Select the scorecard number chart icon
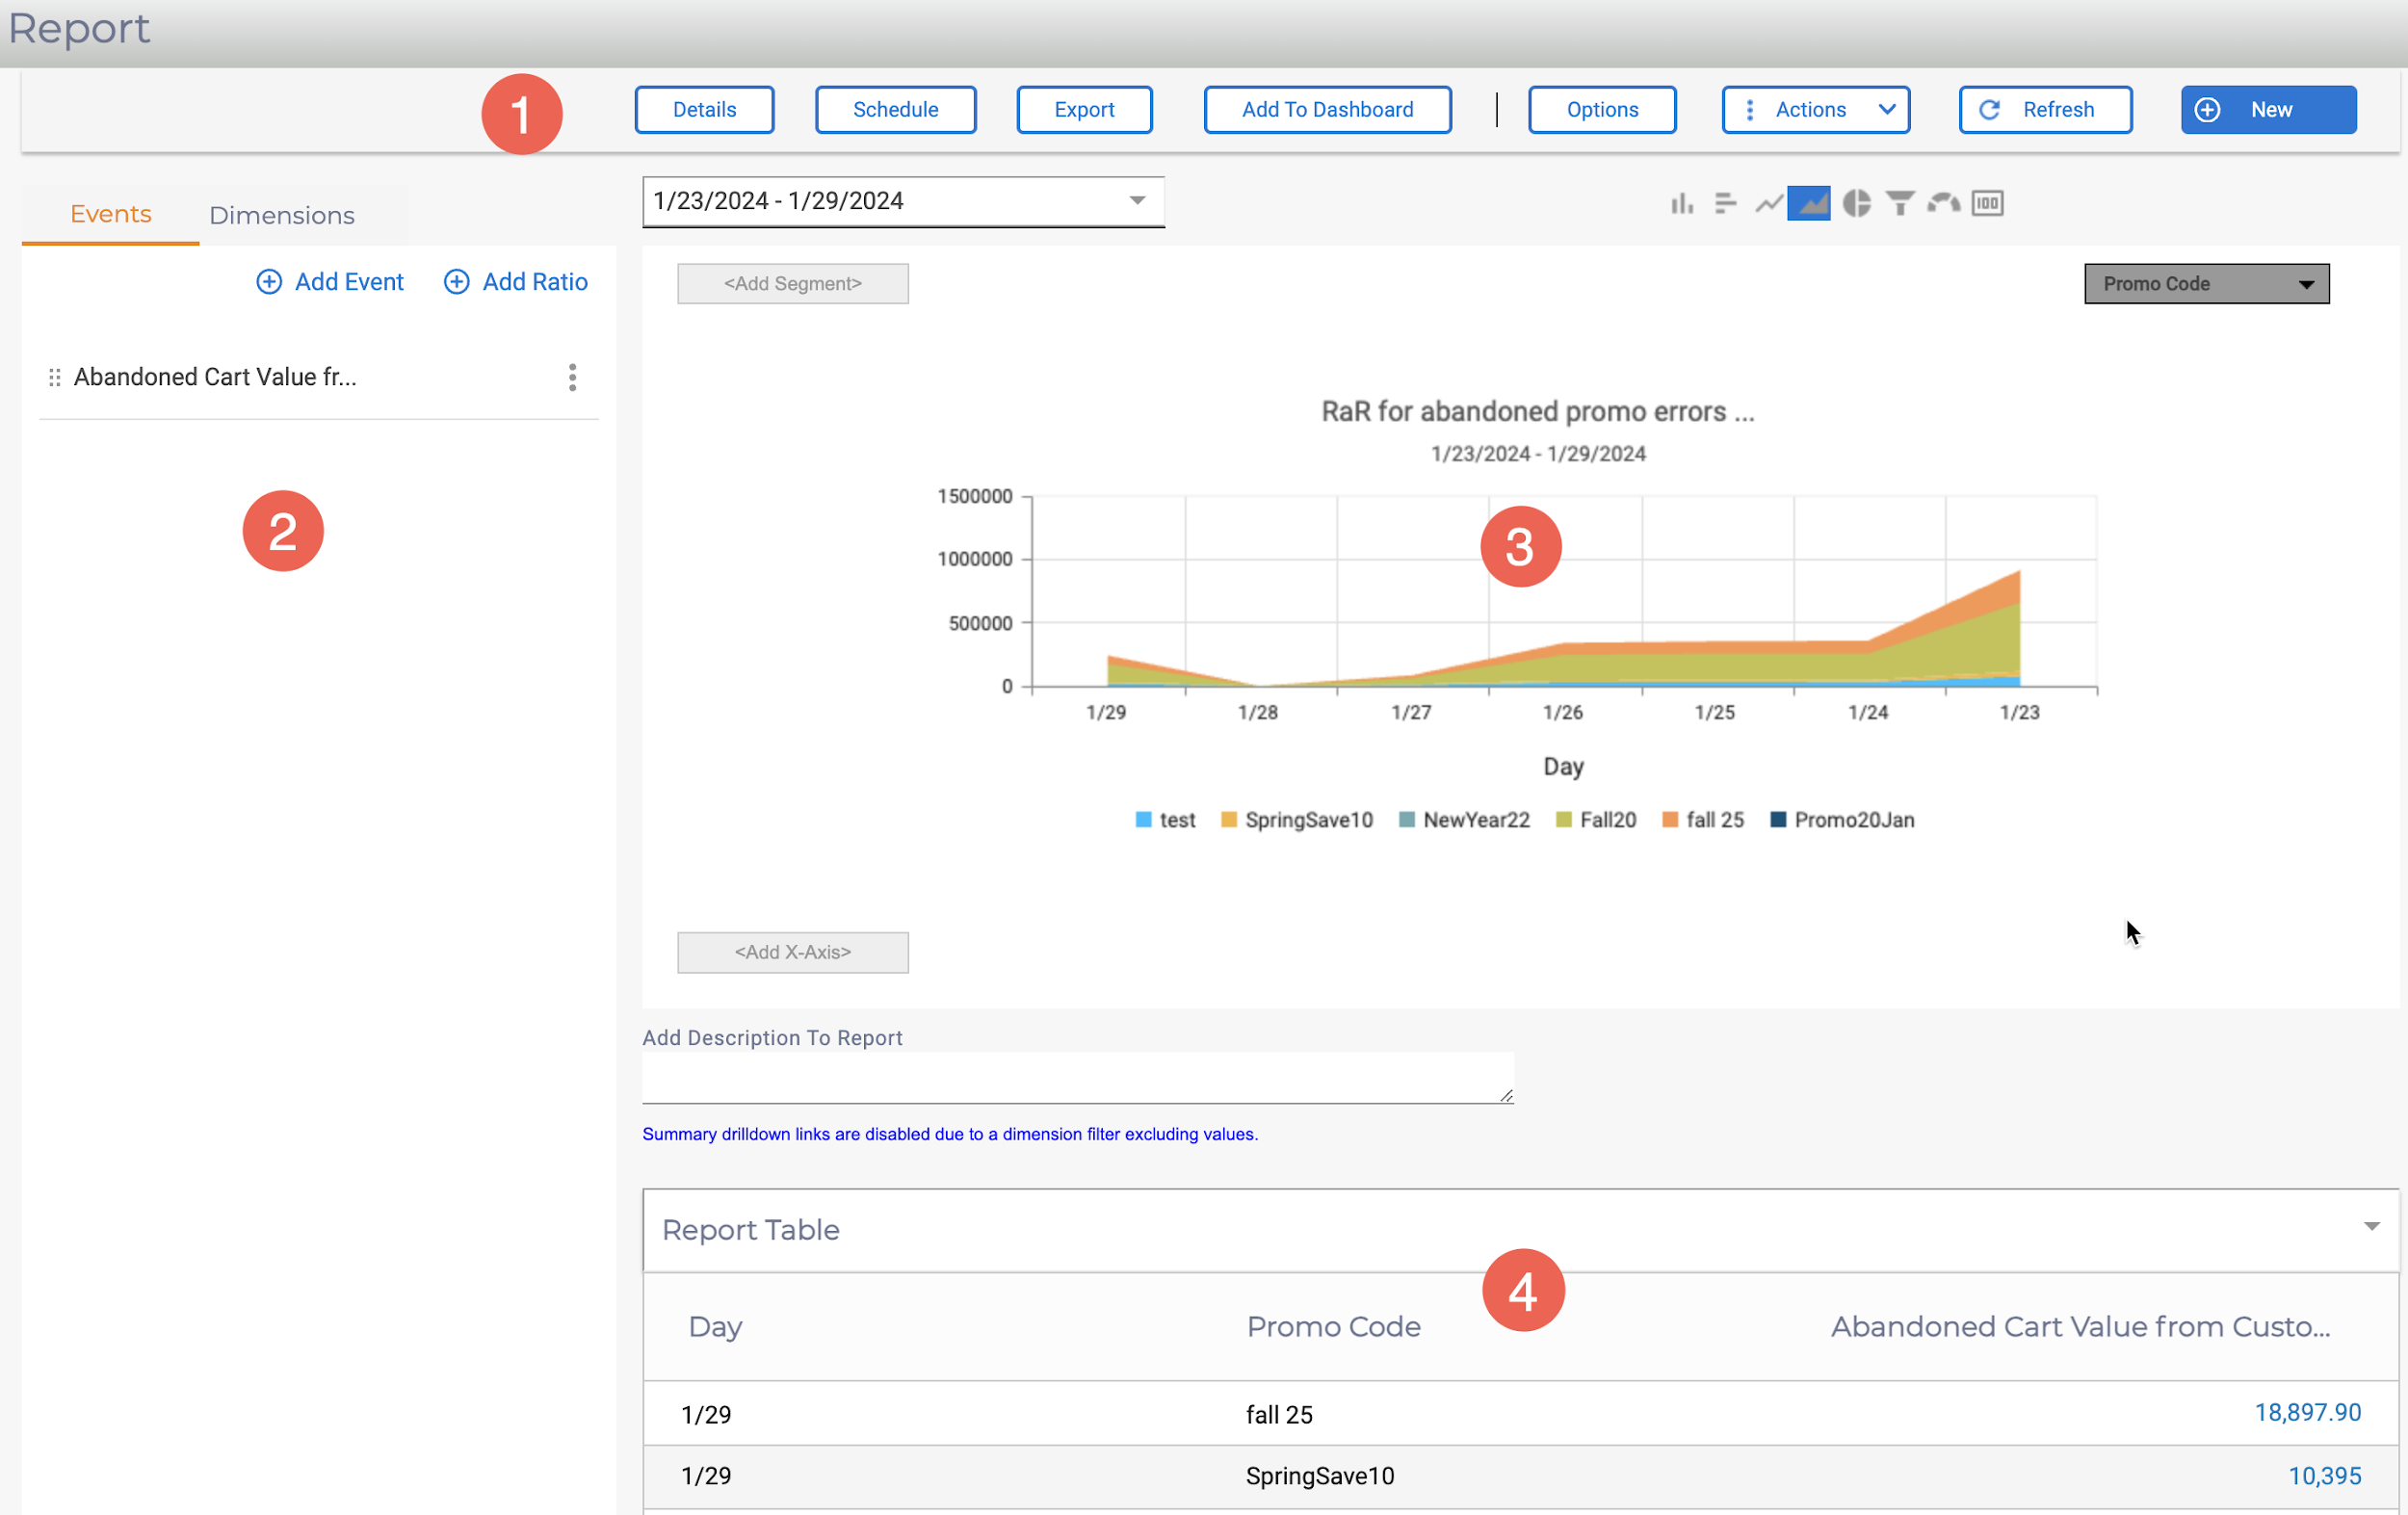The height and width of the screenshot is (1515, 2408). (x=1987, y=204)
